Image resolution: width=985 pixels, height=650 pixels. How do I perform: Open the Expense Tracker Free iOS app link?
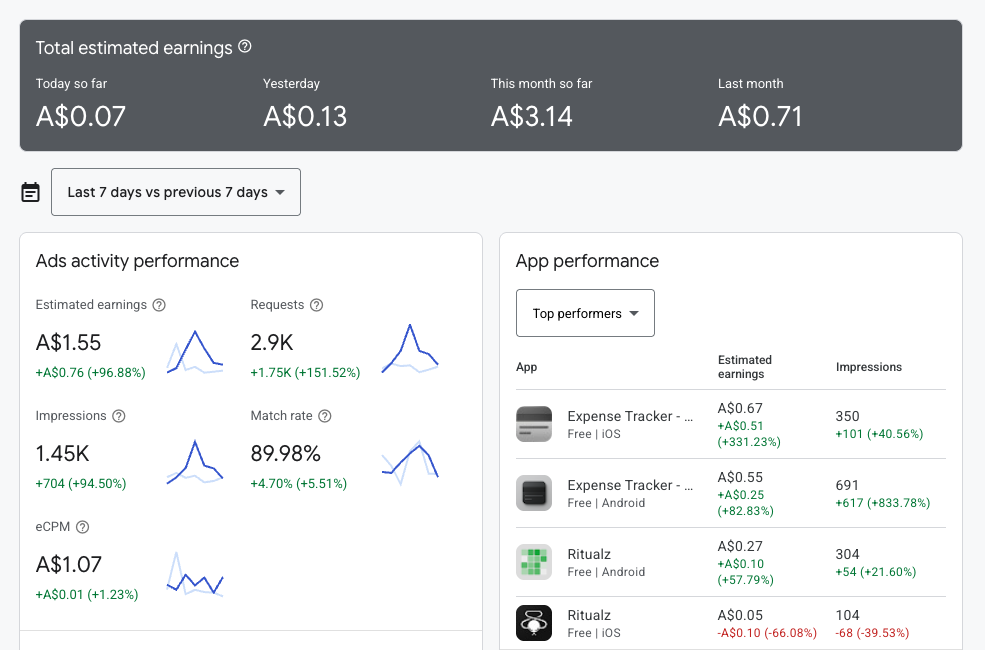631,416
